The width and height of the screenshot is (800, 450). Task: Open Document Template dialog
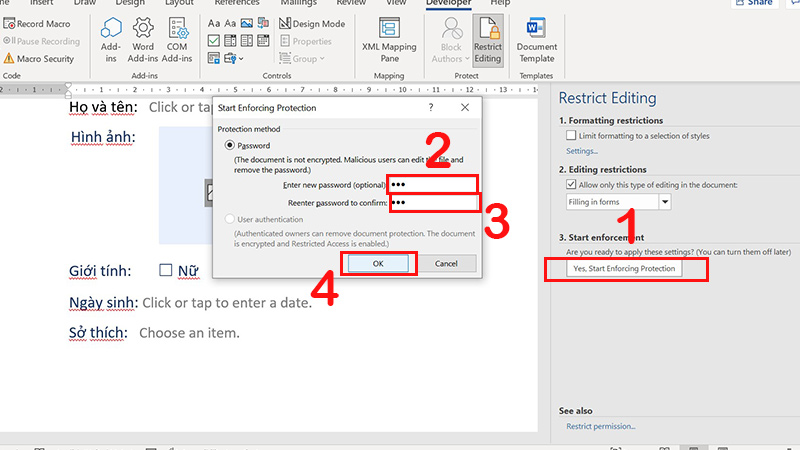click(537, 40)
